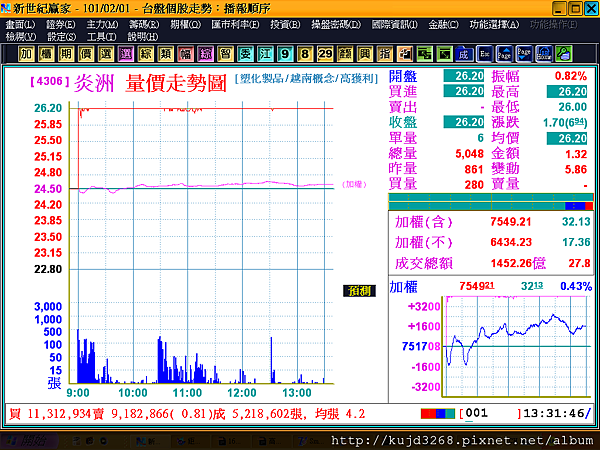Open the 期權(O) menu
Image resolution: width=600 pixels, height=450 pixels.
tap(185, 25)
